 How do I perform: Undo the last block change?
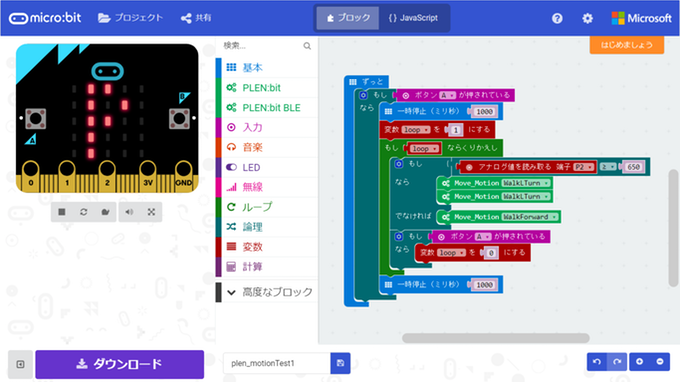[597, 362]
